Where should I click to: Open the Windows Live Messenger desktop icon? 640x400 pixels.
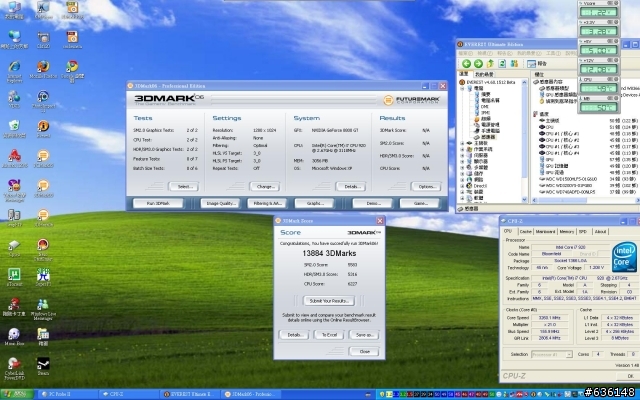[x=43, y=309]
